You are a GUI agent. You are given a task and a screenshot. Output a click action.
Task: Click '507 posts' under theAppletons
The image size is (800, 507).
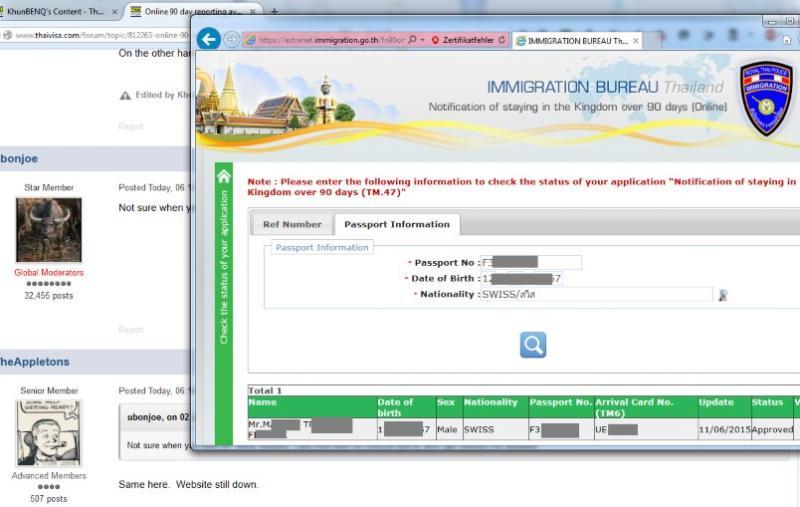pyautogui.click(x=49, y=498)
